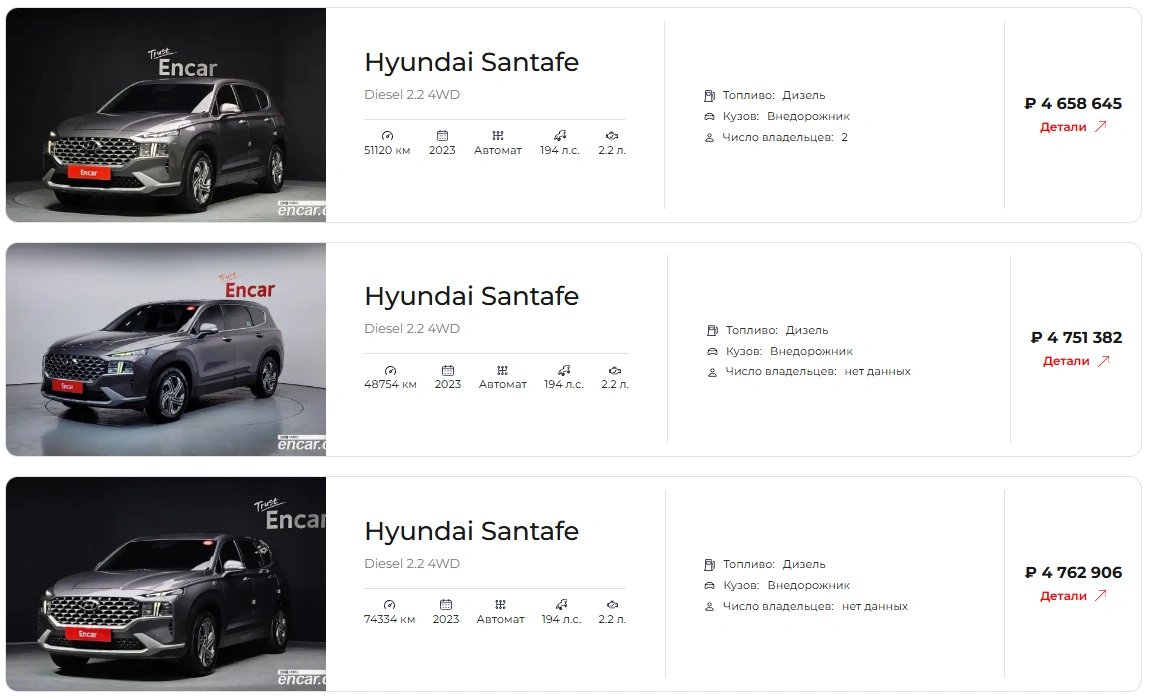This screenshot has height=699, width=1149.
Task: Click the fuel pump icon in the first listing
Action: (709, 95)
